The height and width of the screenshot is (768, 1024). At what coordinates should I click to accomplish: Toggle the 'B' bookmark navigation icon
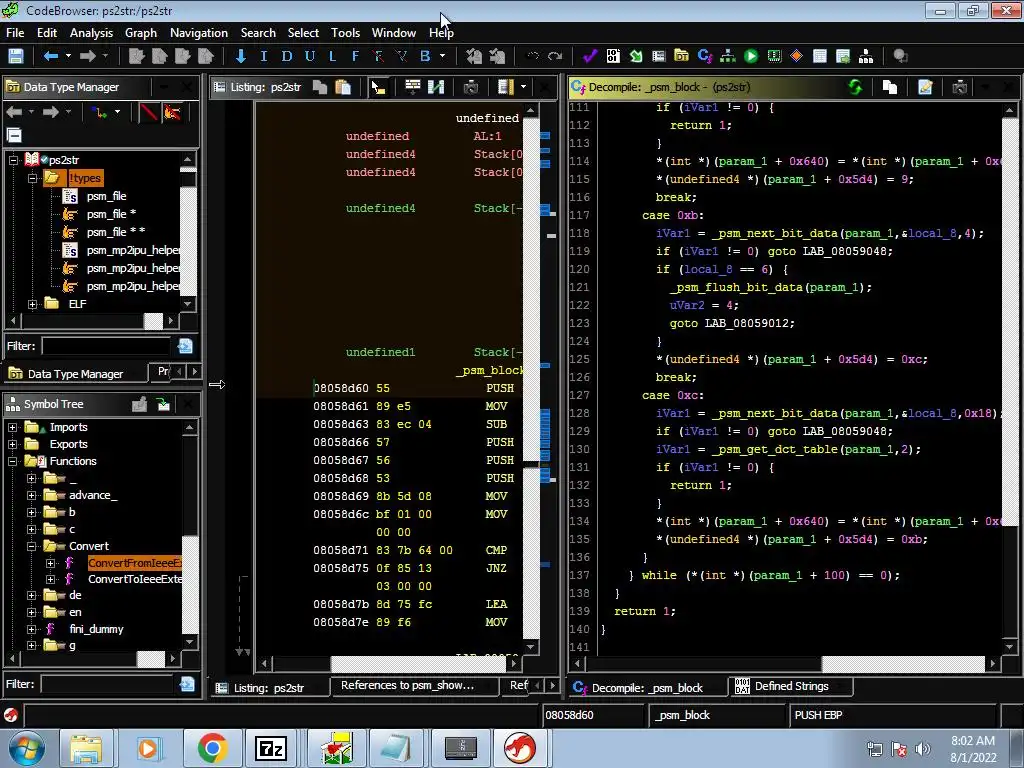coord(425,56)
